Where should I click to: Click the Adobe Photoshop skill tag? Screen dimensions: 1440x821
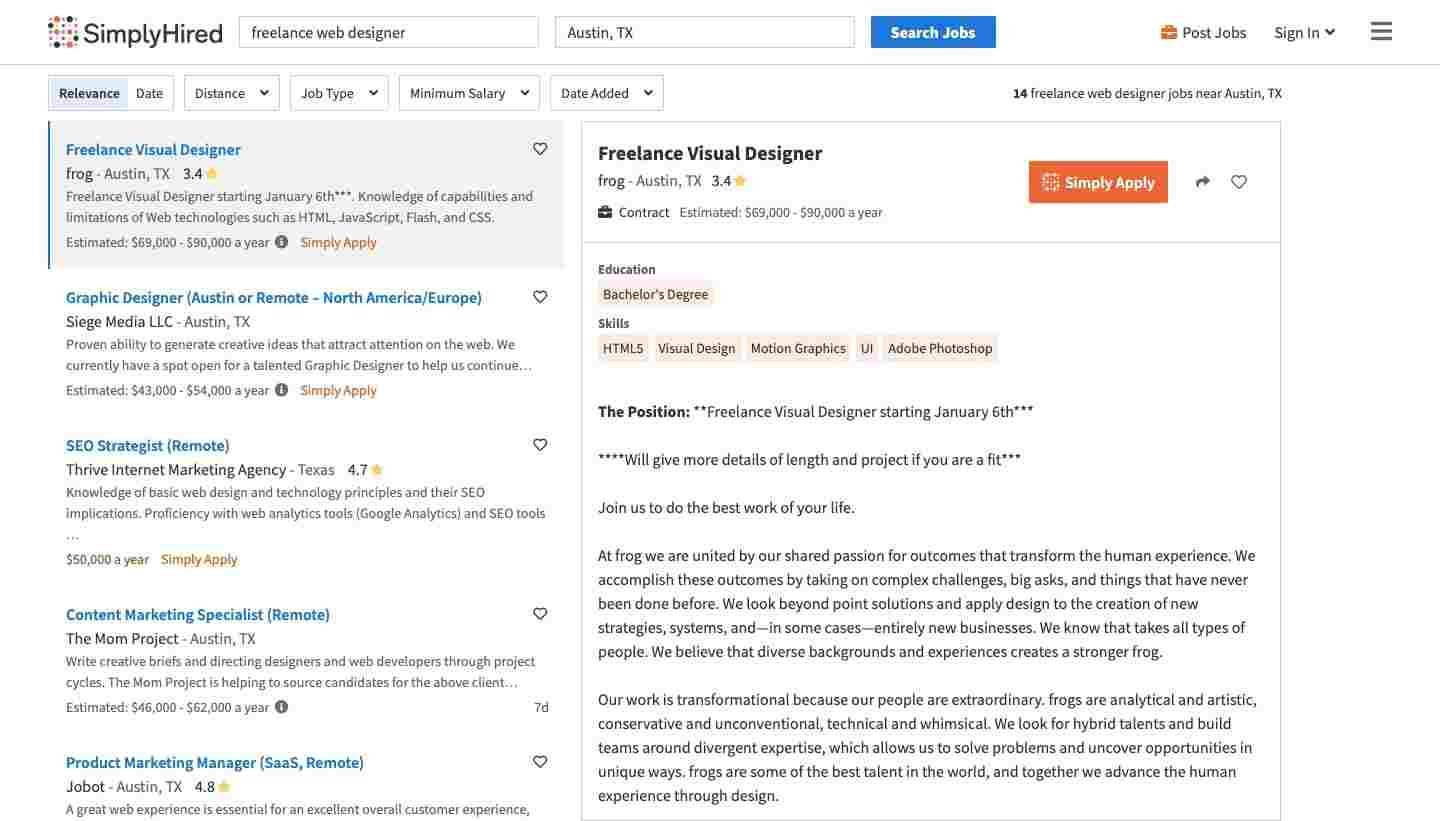pyautogui.click(x=940, y=348)
